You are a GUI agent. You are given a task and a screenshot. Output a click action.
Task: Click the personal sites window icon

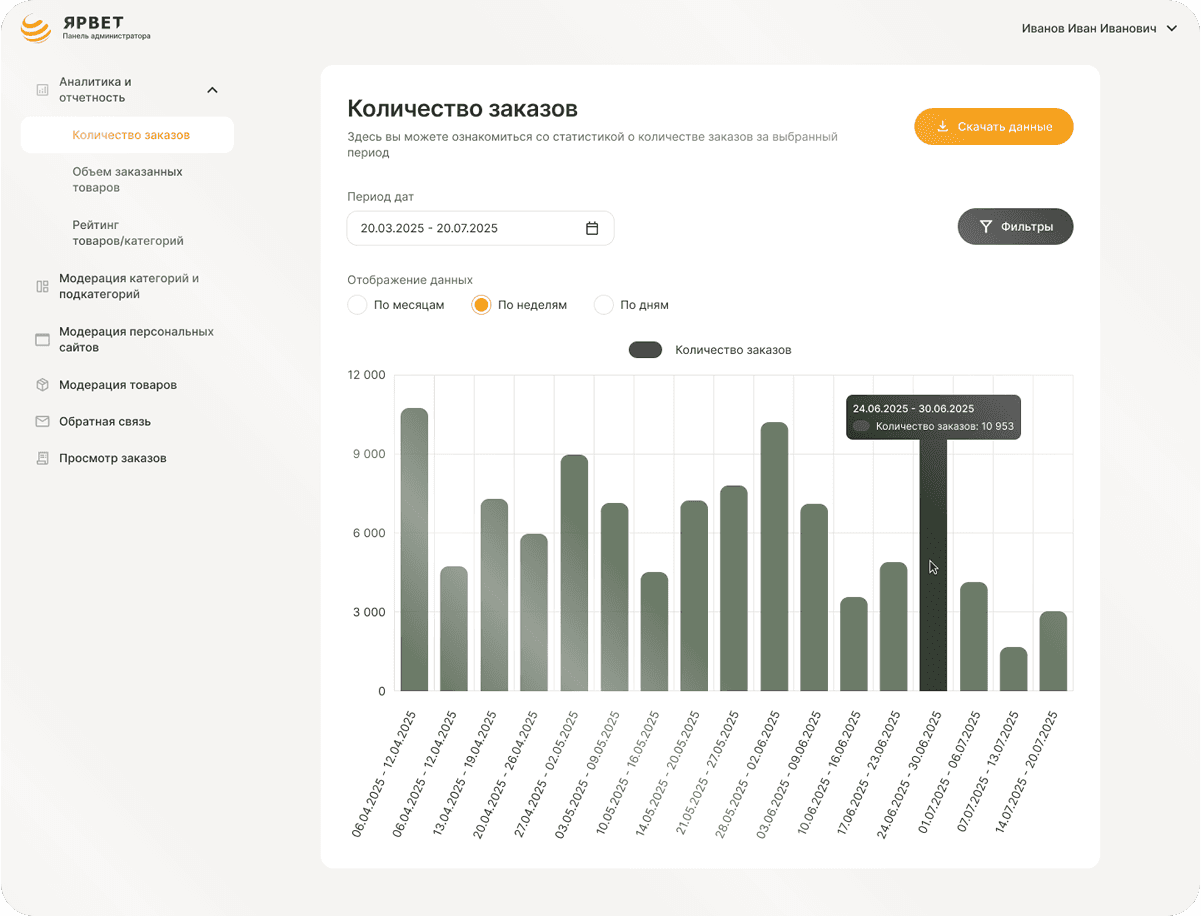coord(42,340)
